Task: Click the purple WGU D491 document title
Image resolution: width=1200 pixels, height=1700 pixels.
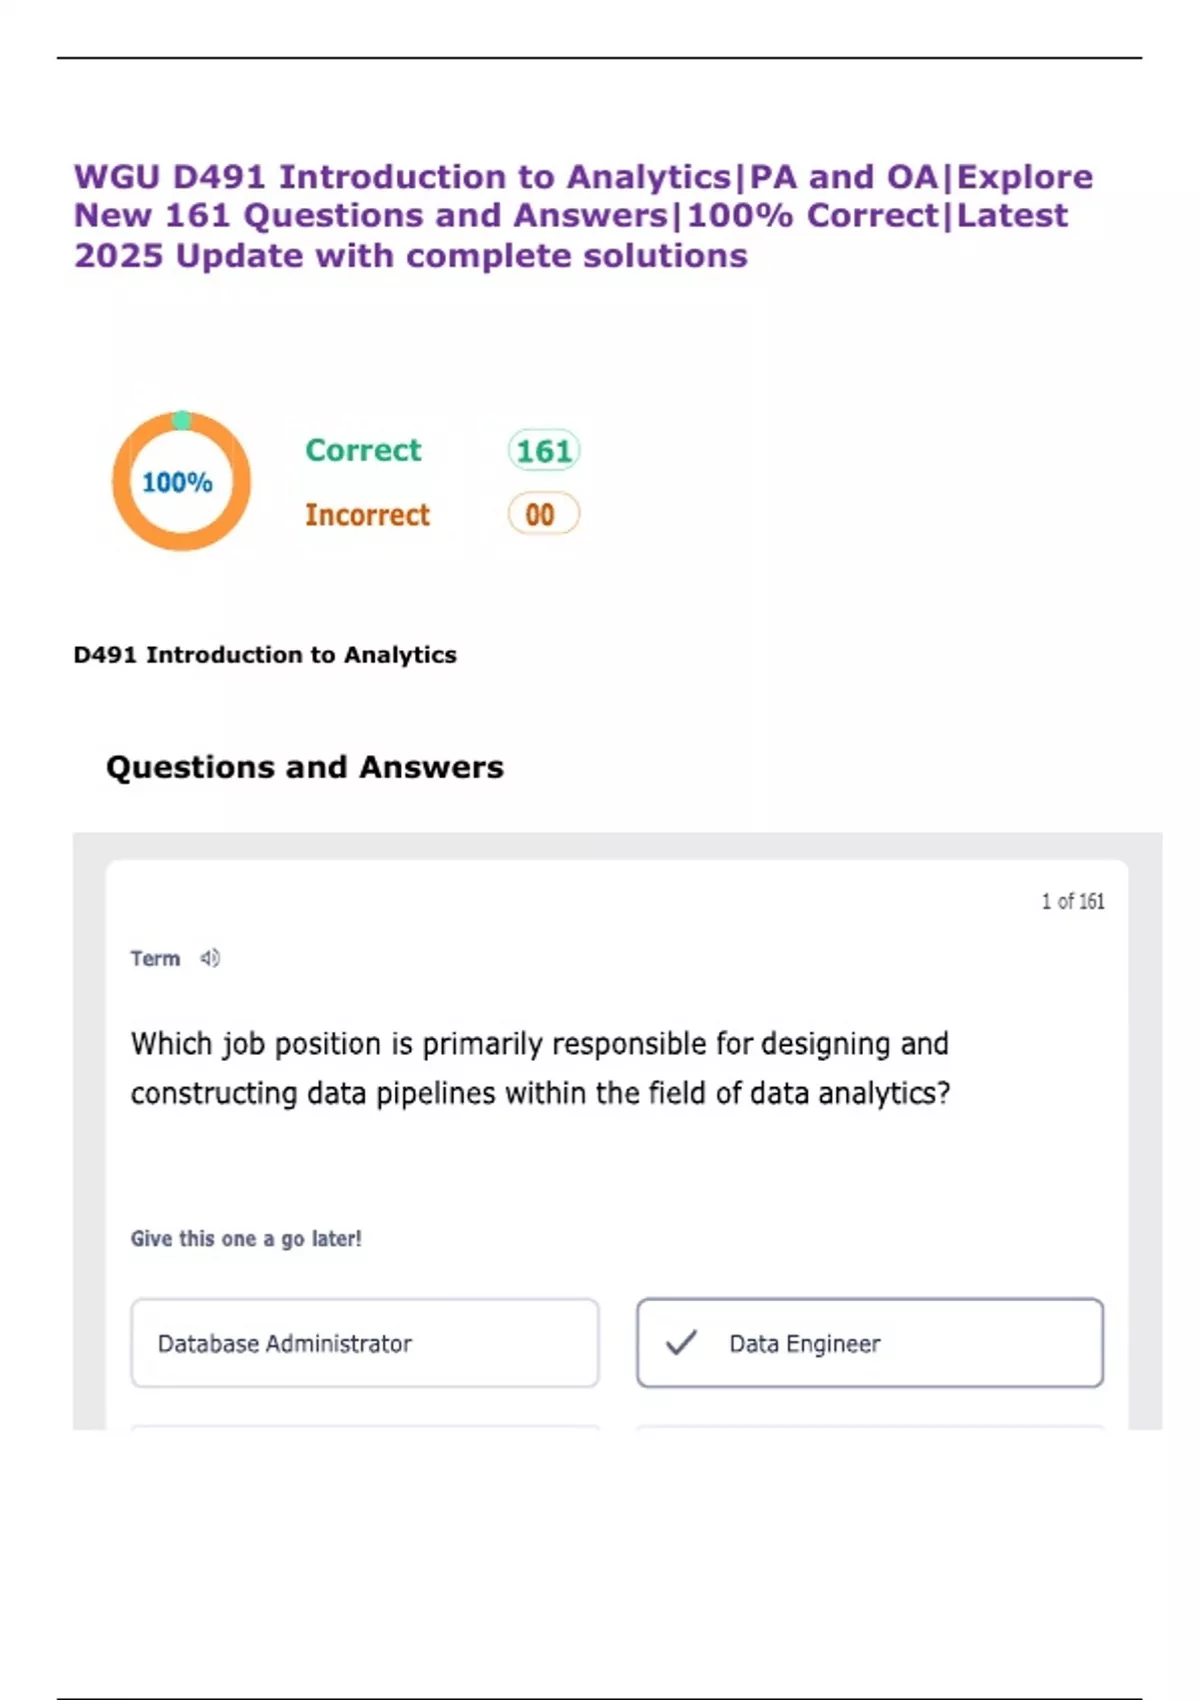Action: 583,216
